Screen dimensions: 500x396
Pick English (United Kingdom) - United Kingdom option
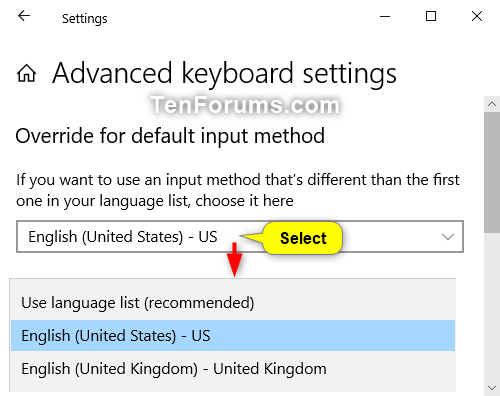[233, 369]
